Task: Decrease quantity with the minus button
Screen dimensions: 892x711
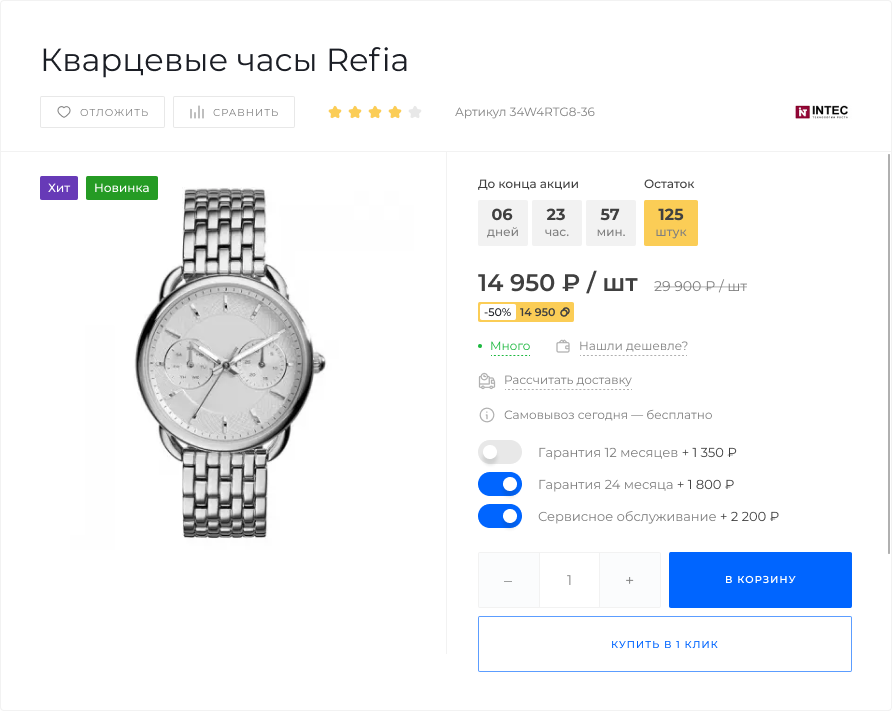Action: point(508,580)
